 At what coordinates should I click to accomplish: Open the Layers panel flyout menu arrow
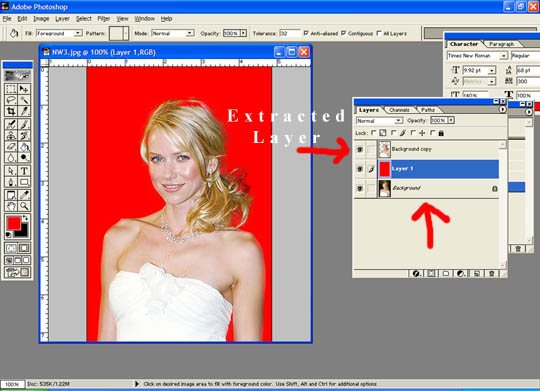[502, 110]
